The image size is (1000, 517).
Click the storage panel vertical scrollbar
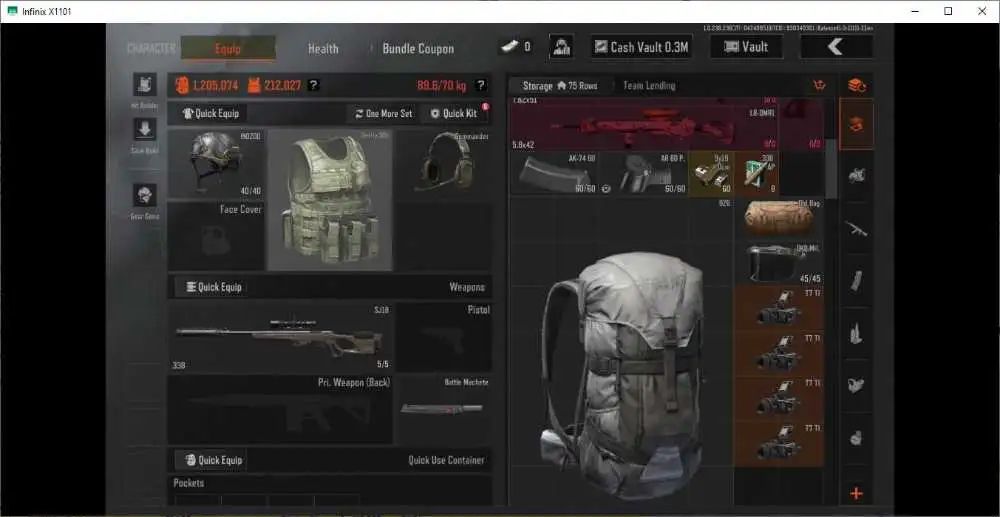(x=831, y=169)
